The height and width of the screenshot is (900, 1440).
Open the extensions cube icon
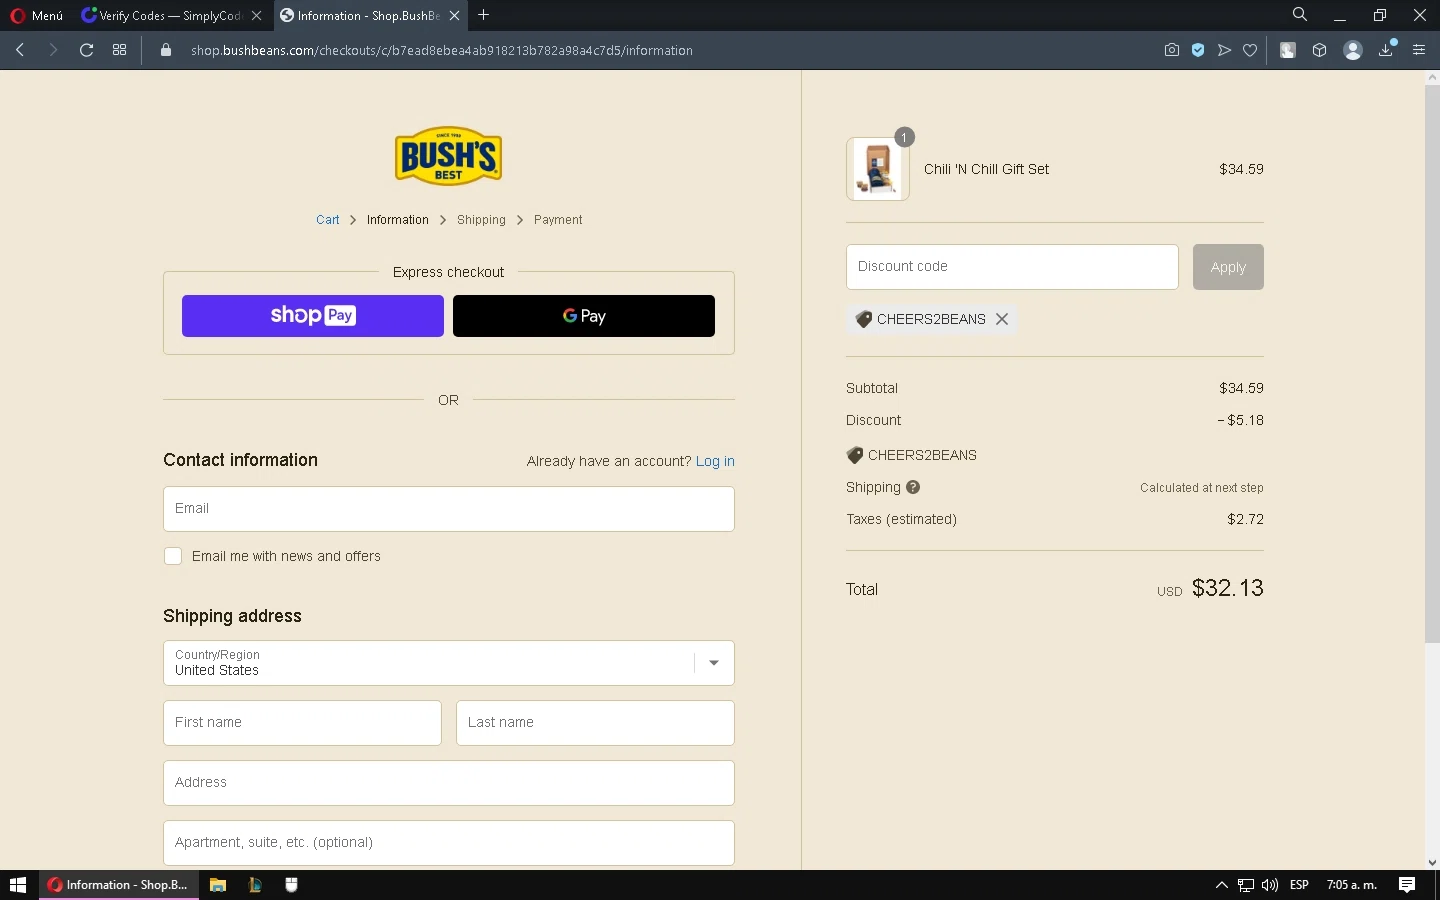[x=1320, y=50]
